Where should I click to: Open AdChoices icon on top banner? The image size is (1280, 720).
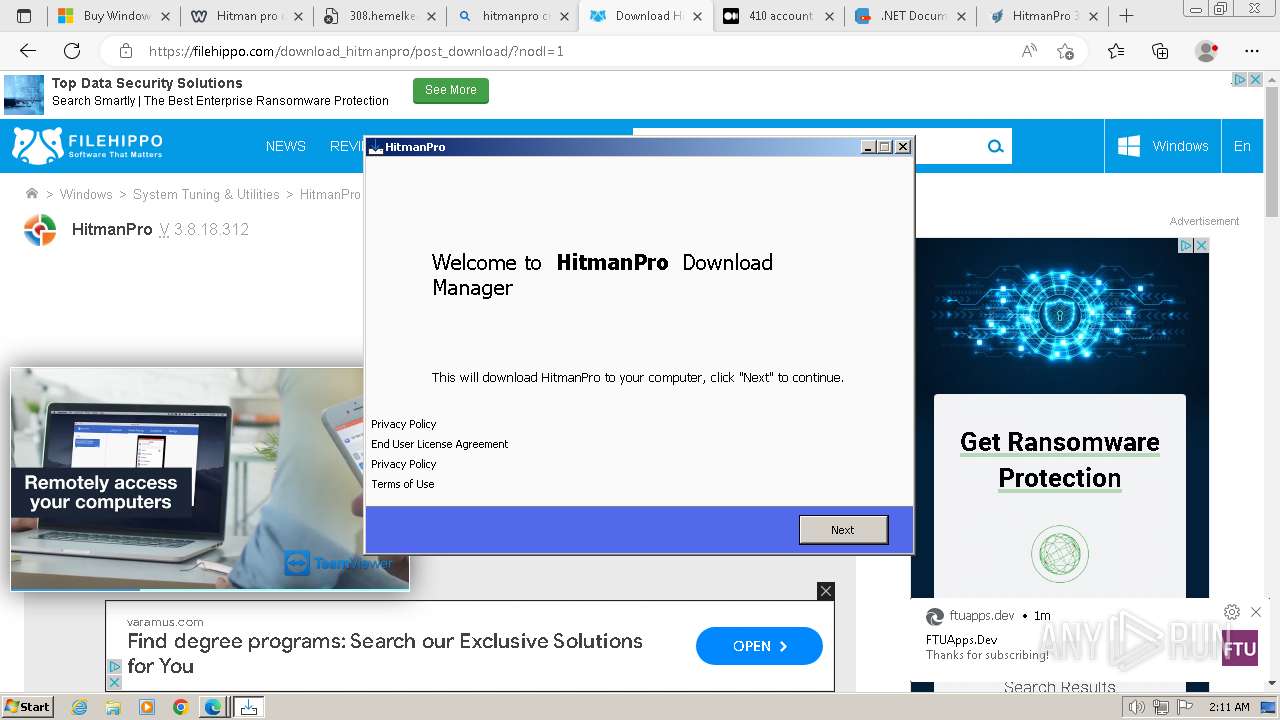click(1240, 79)
